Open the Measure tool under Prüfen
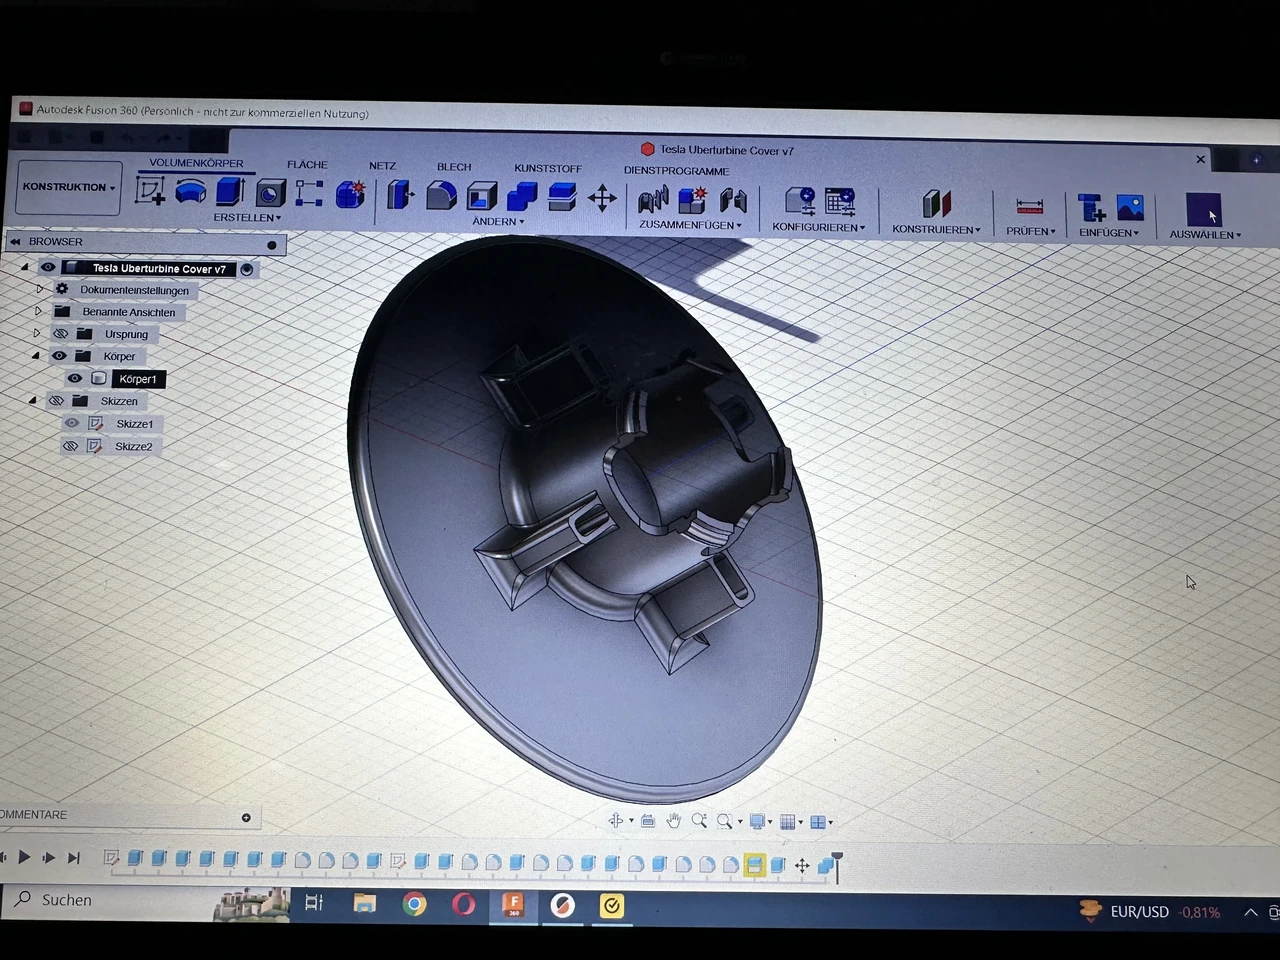The width and height of the screenshot is (1280, 960). coord(1029,207)
